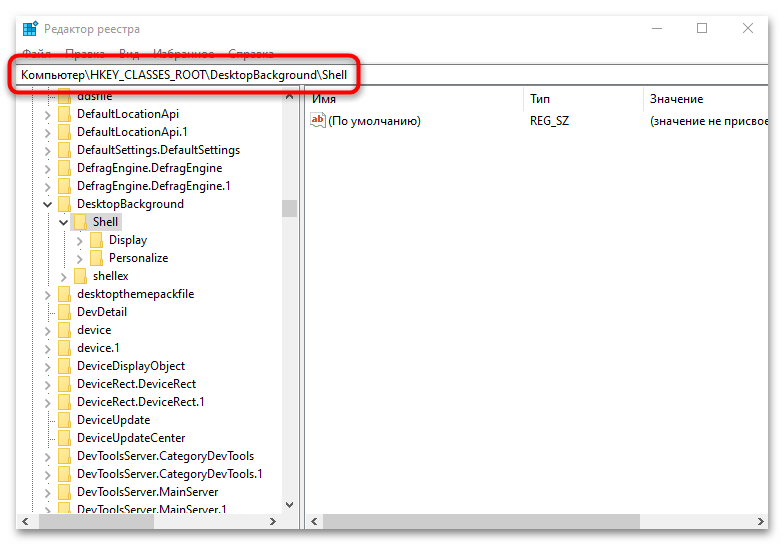Select the folder icon of DevToolsServer.CategoryDevTools
This screenshot has height=545, width=784.
64,456
